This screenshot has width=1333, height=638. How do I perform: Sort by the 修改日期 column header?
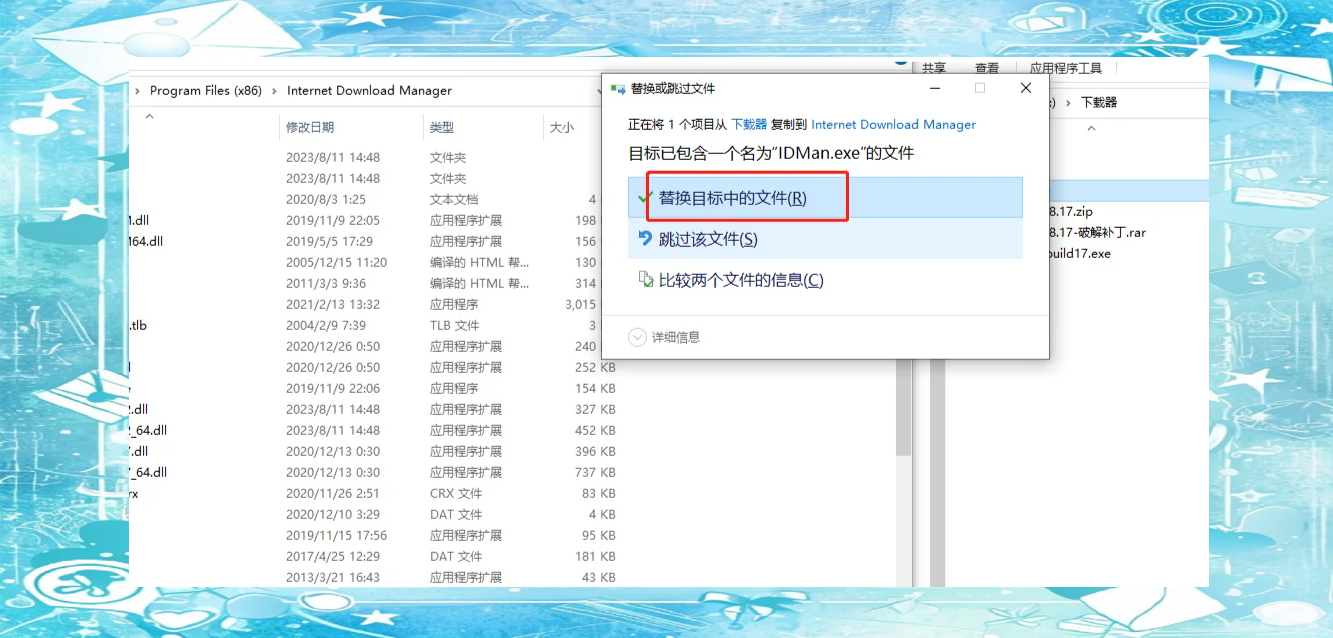310,128
